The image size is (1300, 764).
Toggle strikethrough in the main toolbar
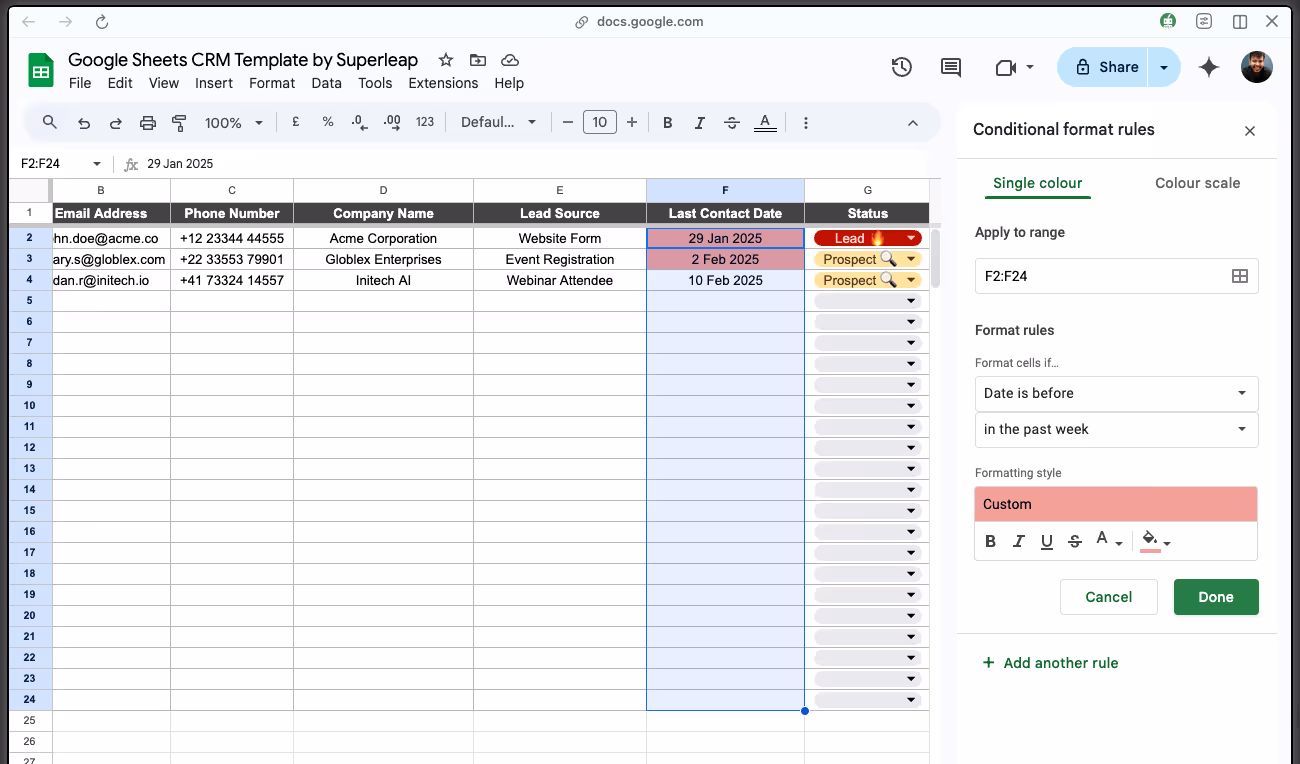tap(732, 122)
